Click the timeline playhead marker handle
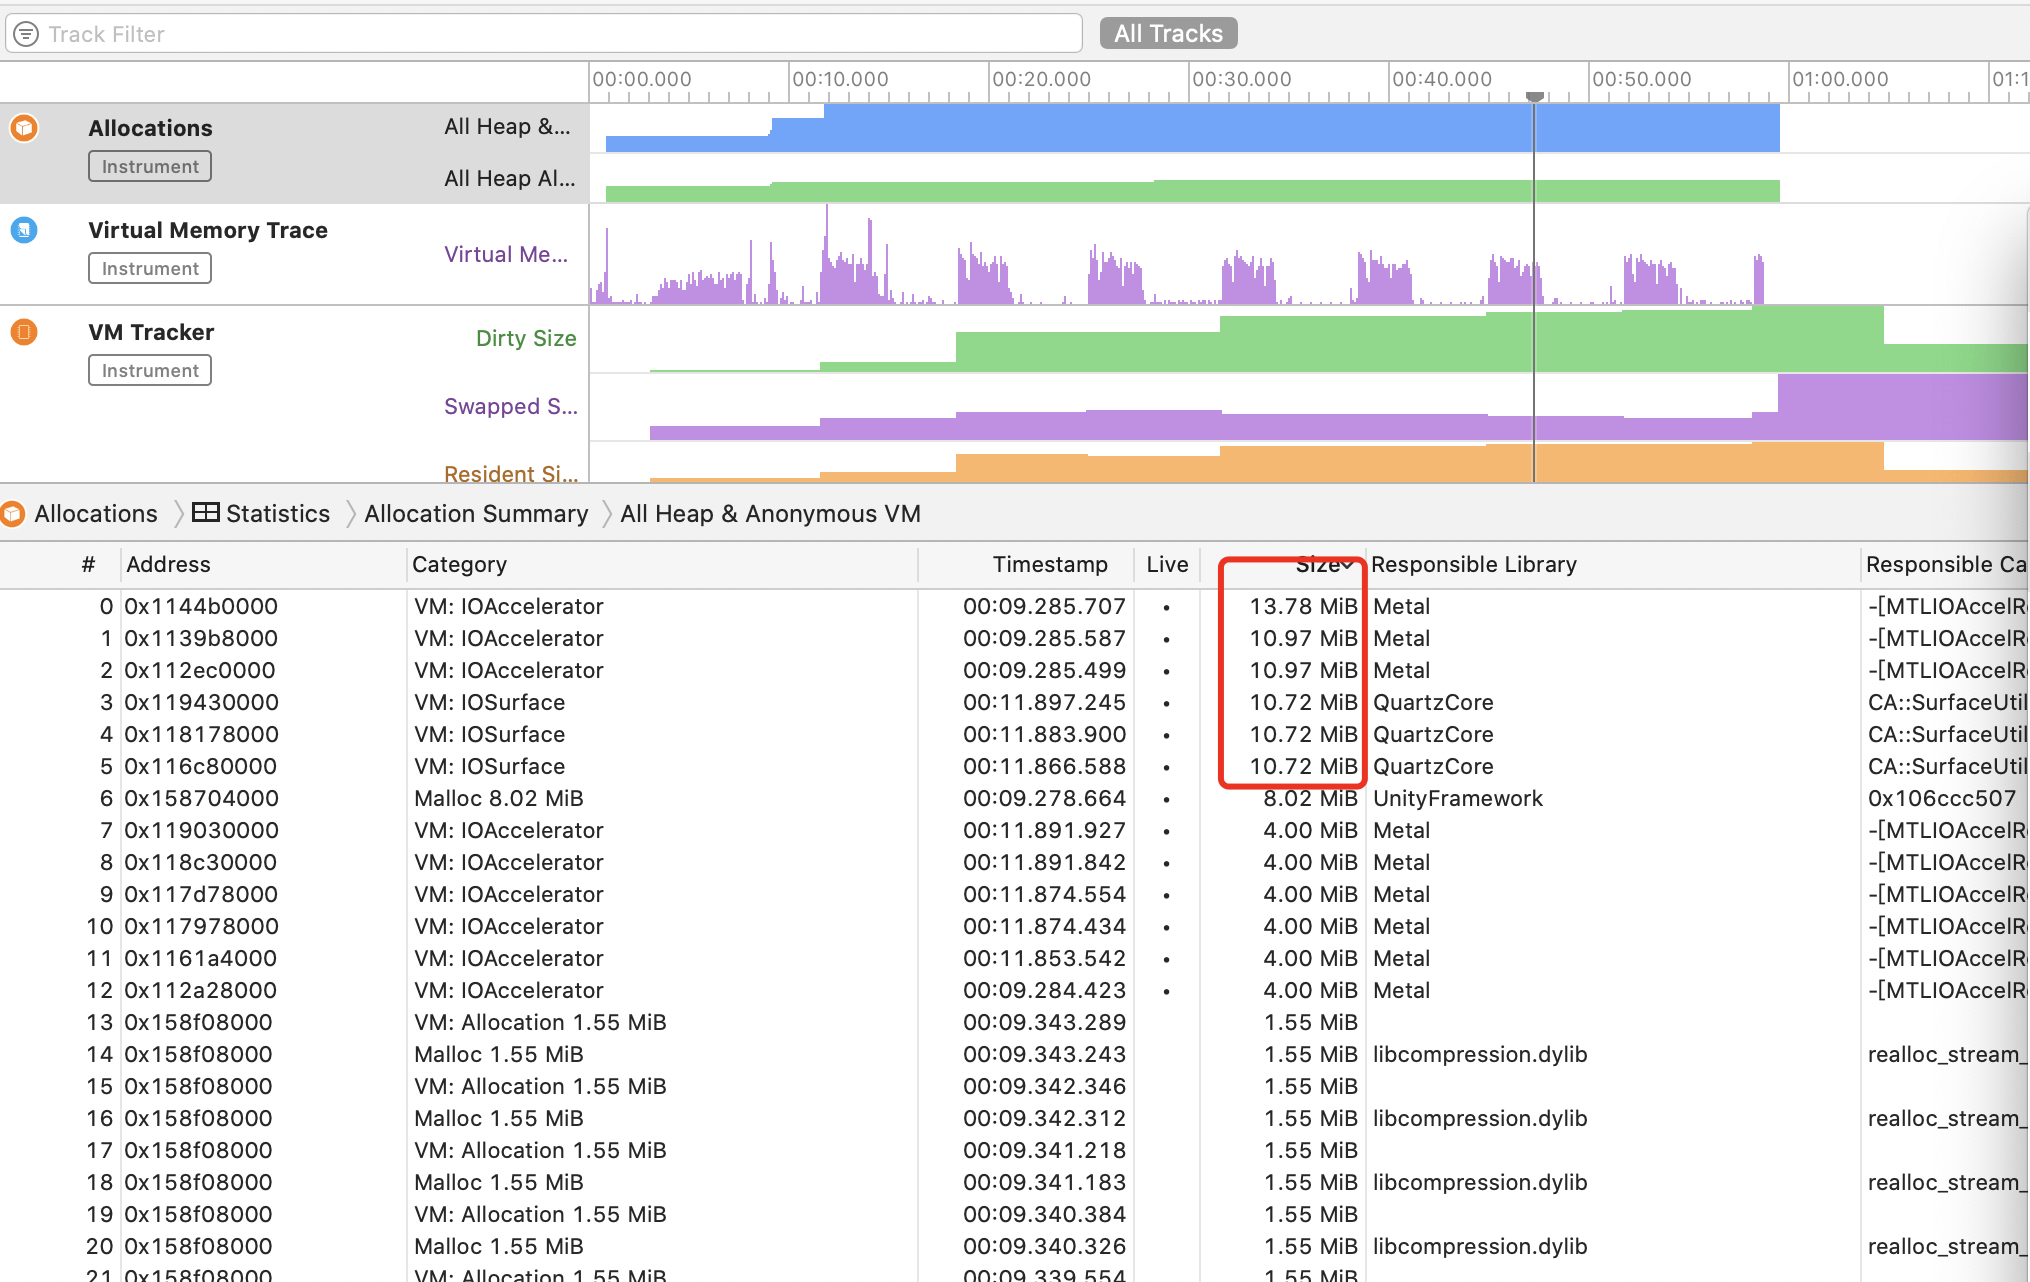The image size is (2030, 1282). coord(1535,97)
